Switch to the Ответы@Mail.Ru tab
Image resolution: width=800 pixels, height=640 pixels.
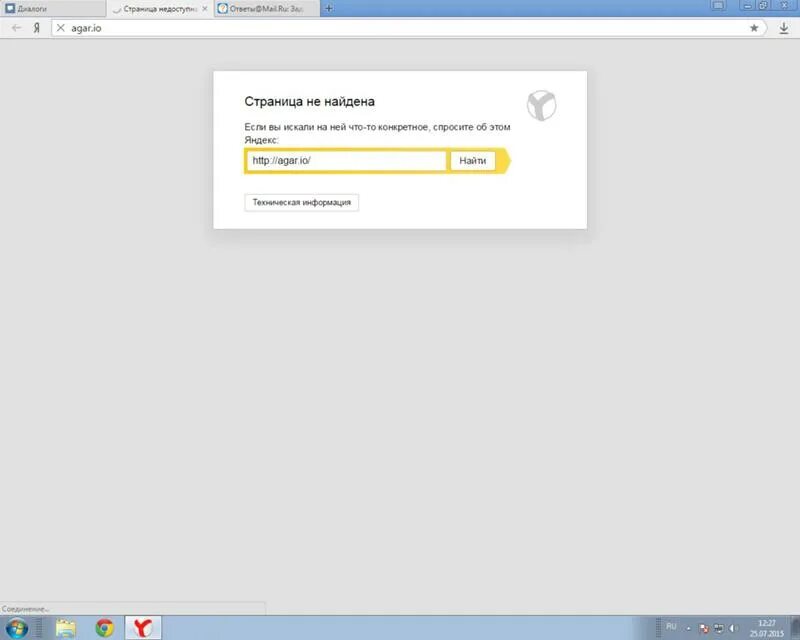click(266, 9)
